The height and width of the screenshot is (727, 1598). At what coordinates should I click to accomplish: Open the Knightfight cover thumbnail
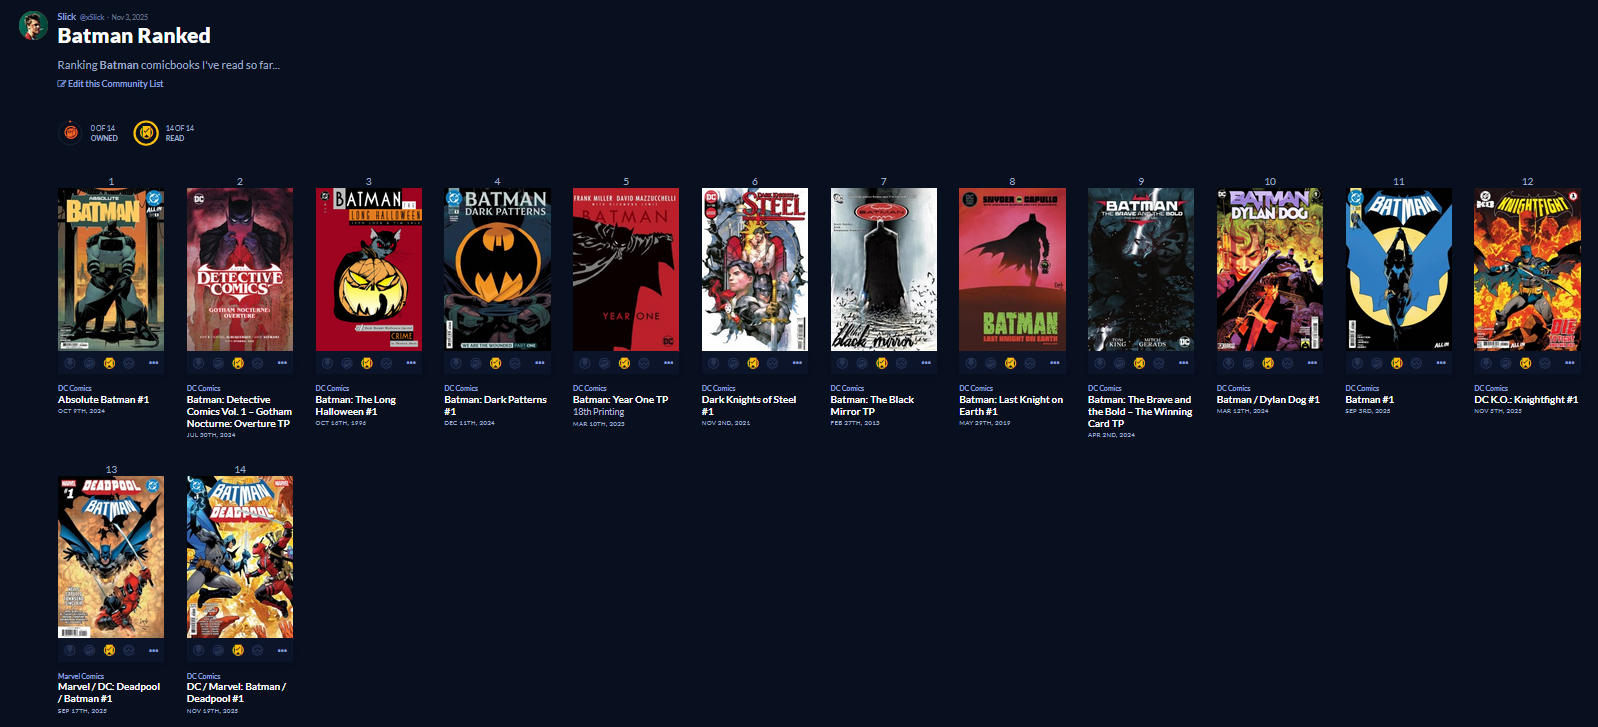[1527, 269]
